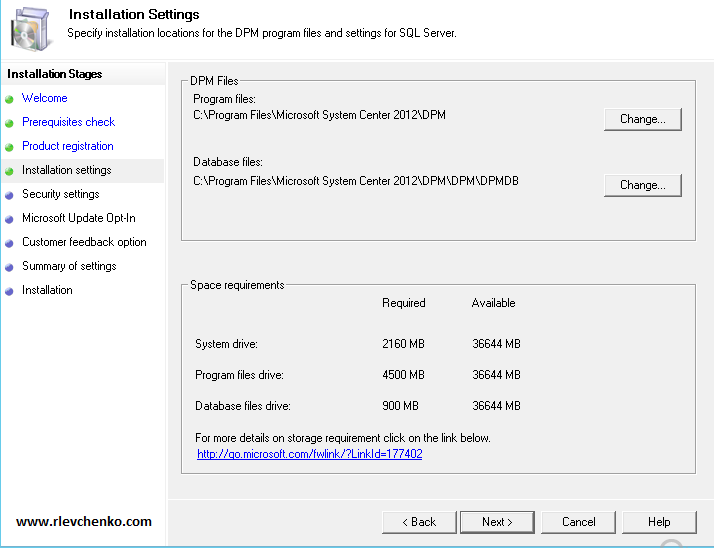Go to Prerequisites check stage
This screenshot has height=548, width=714.
click(68, 122)
